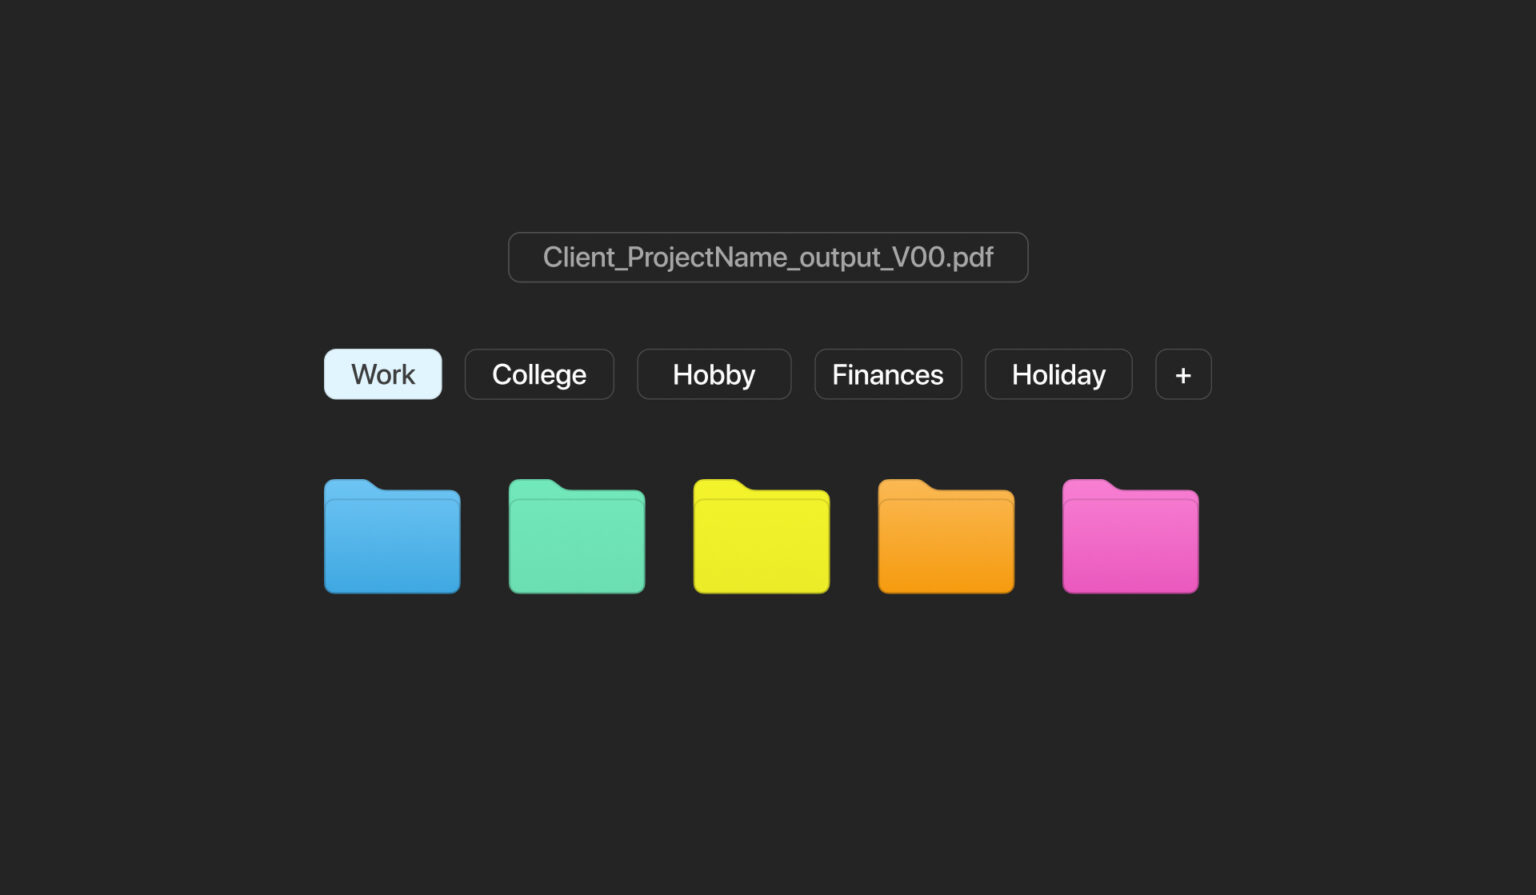Switch to the Work tab
Viewport: 1536px width, 895px height.
tap(383, 375)
